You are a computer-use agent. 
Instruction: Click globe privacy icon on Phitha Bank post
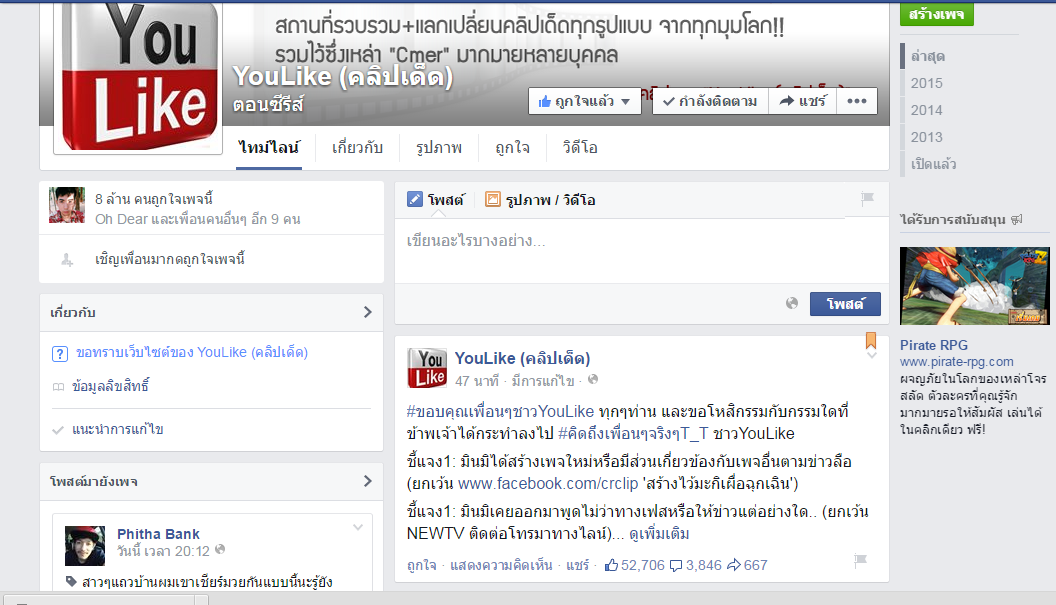[220, 550]
